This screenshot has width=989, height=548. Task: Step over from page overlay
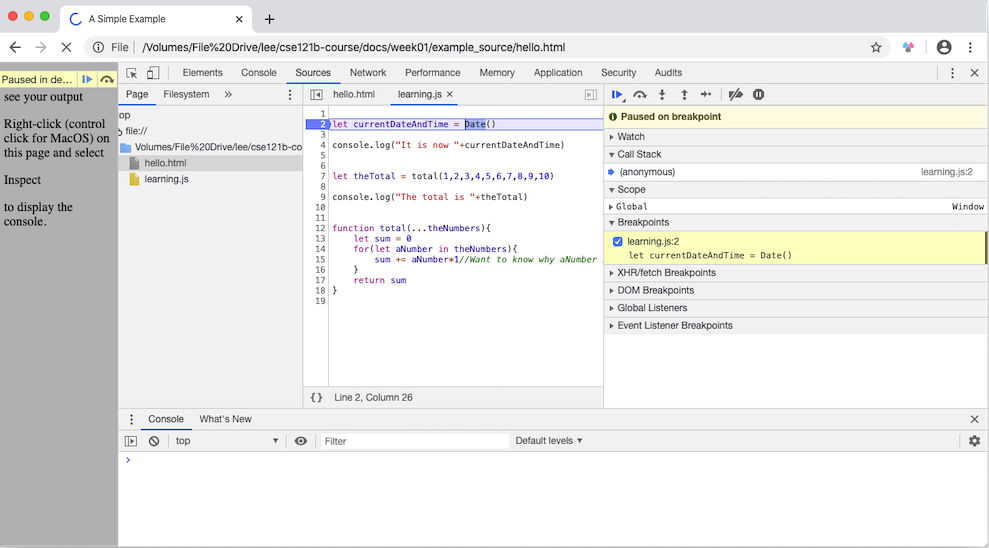[x=107, y=79]
